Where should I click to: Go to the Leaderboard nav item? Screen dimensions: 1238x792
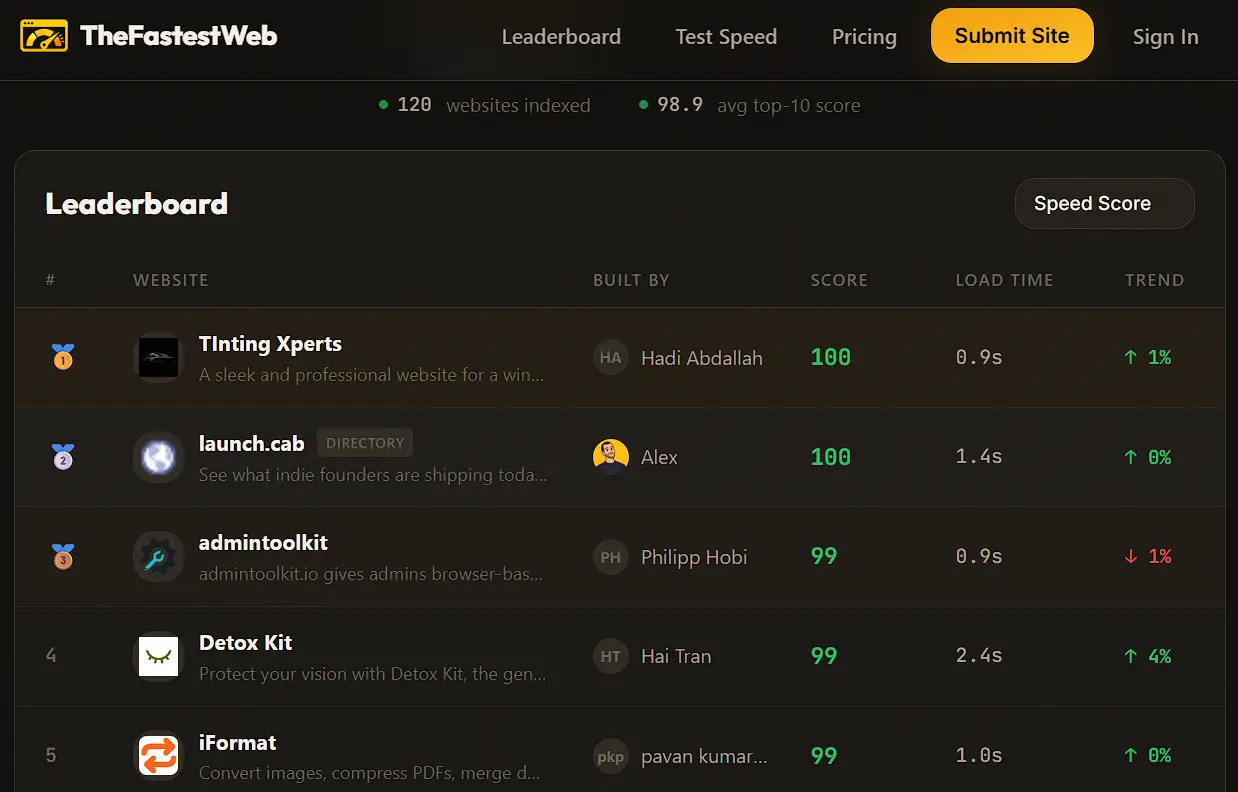point(561,37)
